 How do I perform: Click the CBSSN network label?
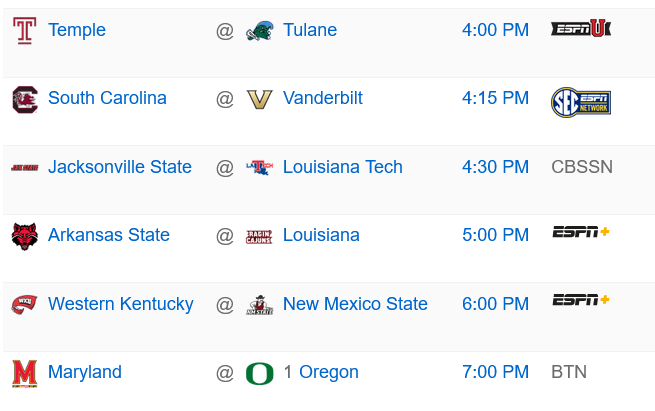582,167
